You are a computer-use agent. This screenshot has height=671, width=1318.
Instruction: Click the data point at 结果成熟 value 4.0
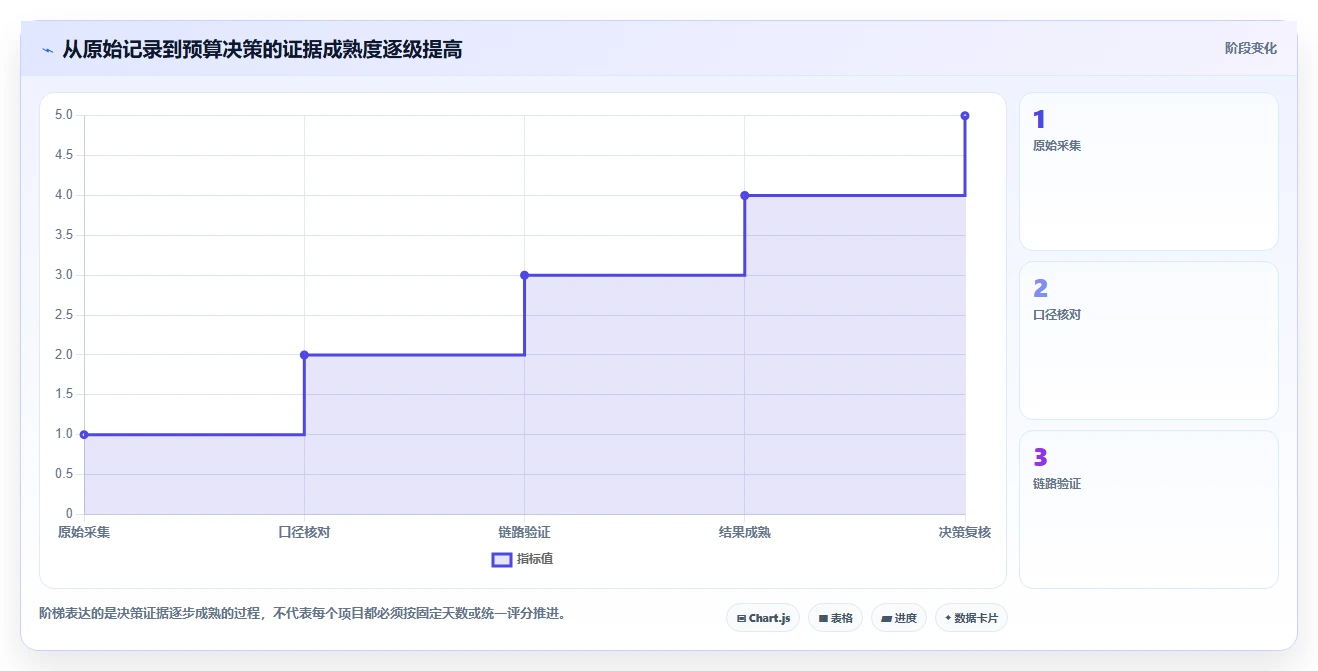click(x=745, y=195)
